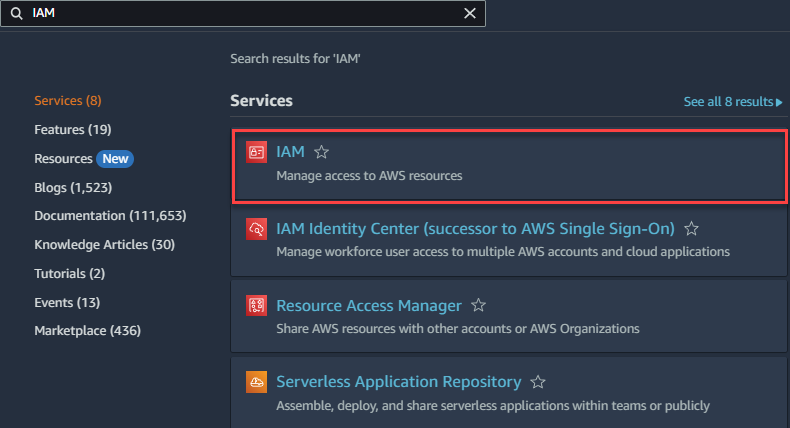This screenshot has width=790, height=428.
Task: Open the IAM service icon
Action: [x=256, y=152]
